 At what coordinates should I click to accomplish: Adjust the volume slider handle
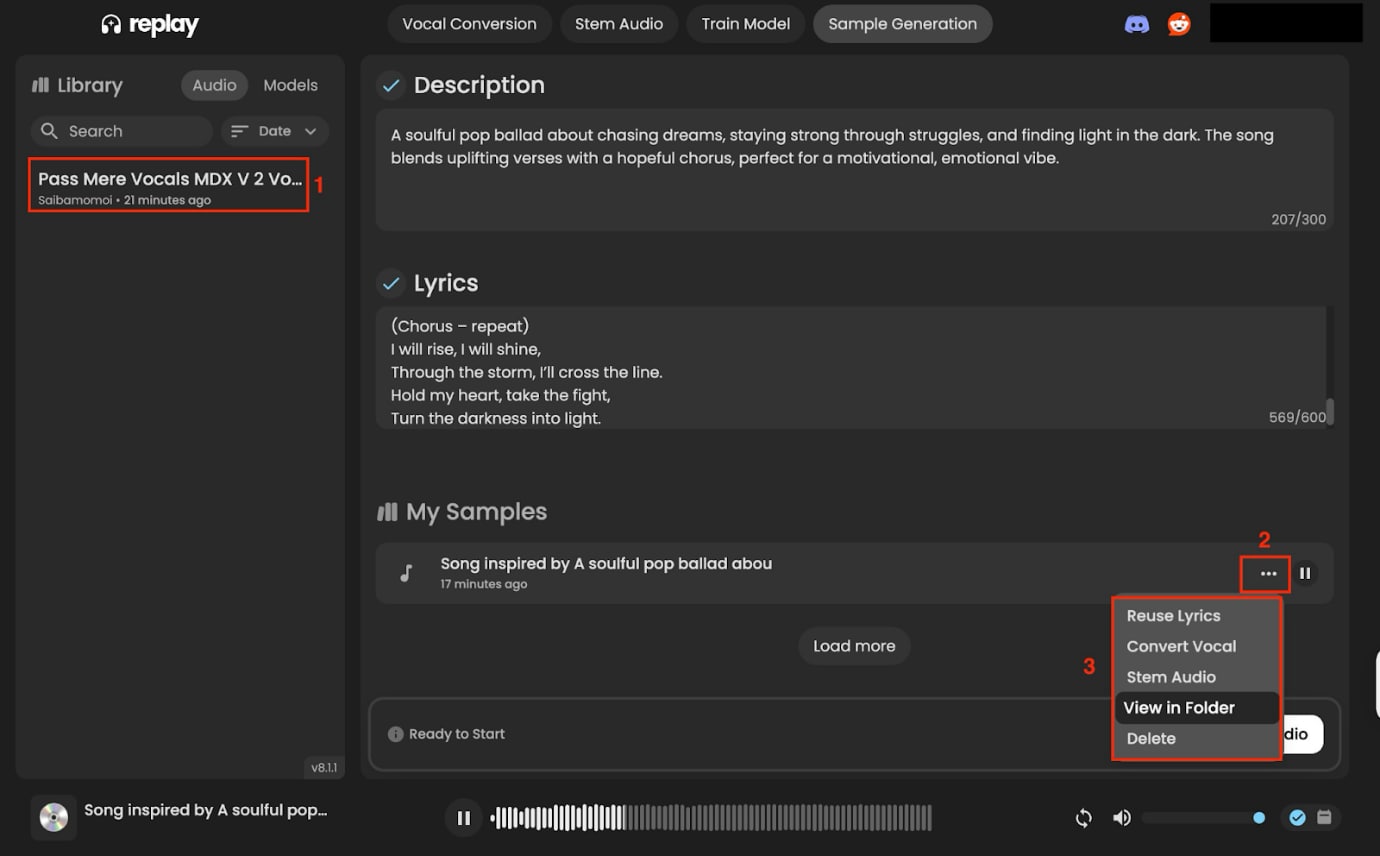[x=1259, y=818]
